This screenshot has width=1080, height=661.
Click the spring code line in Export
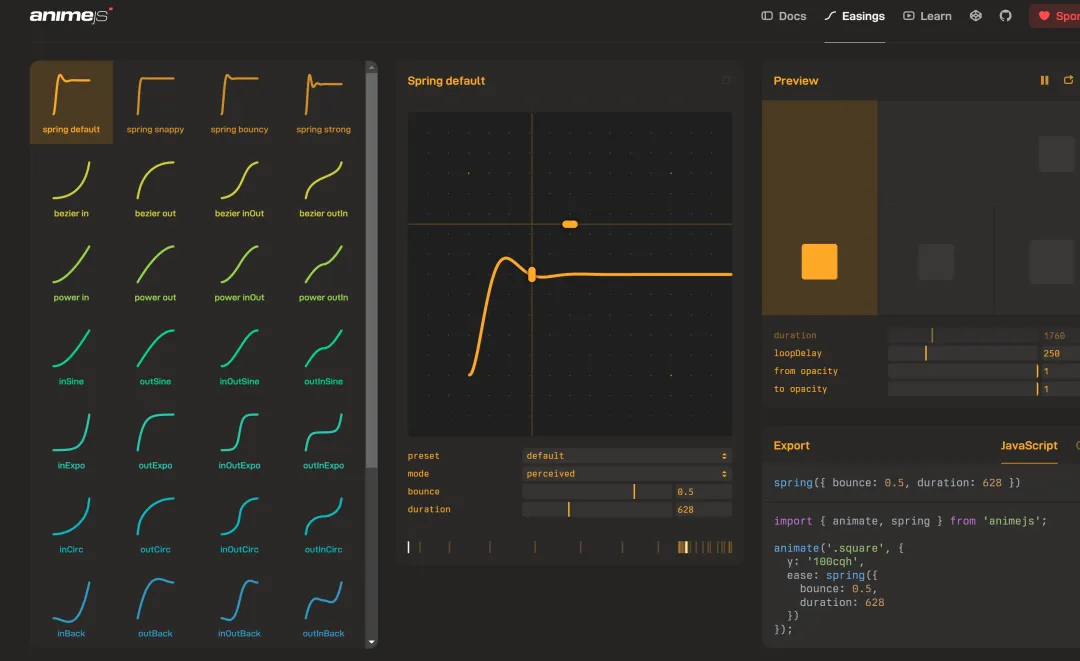(897, 483)
